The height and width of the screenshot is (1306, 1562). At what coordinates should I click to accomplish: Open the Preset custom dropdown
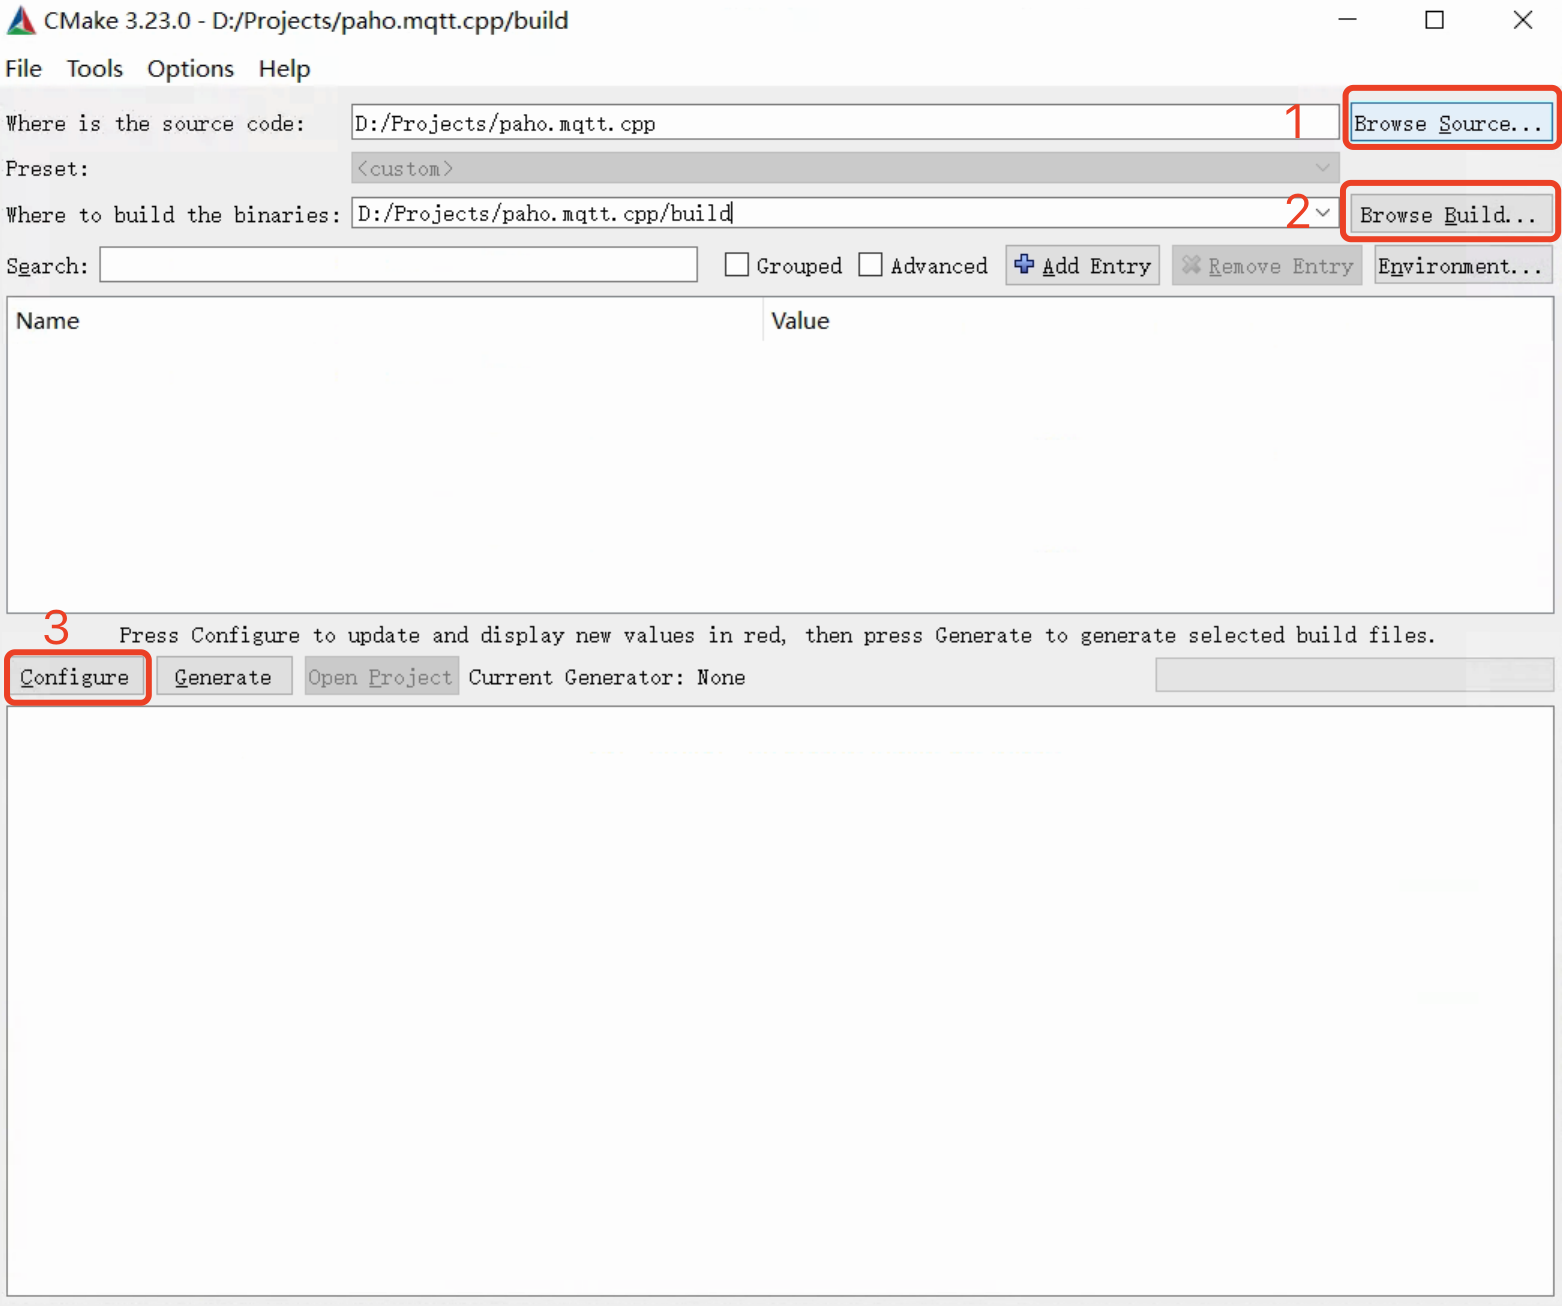(x=845, y=168)
